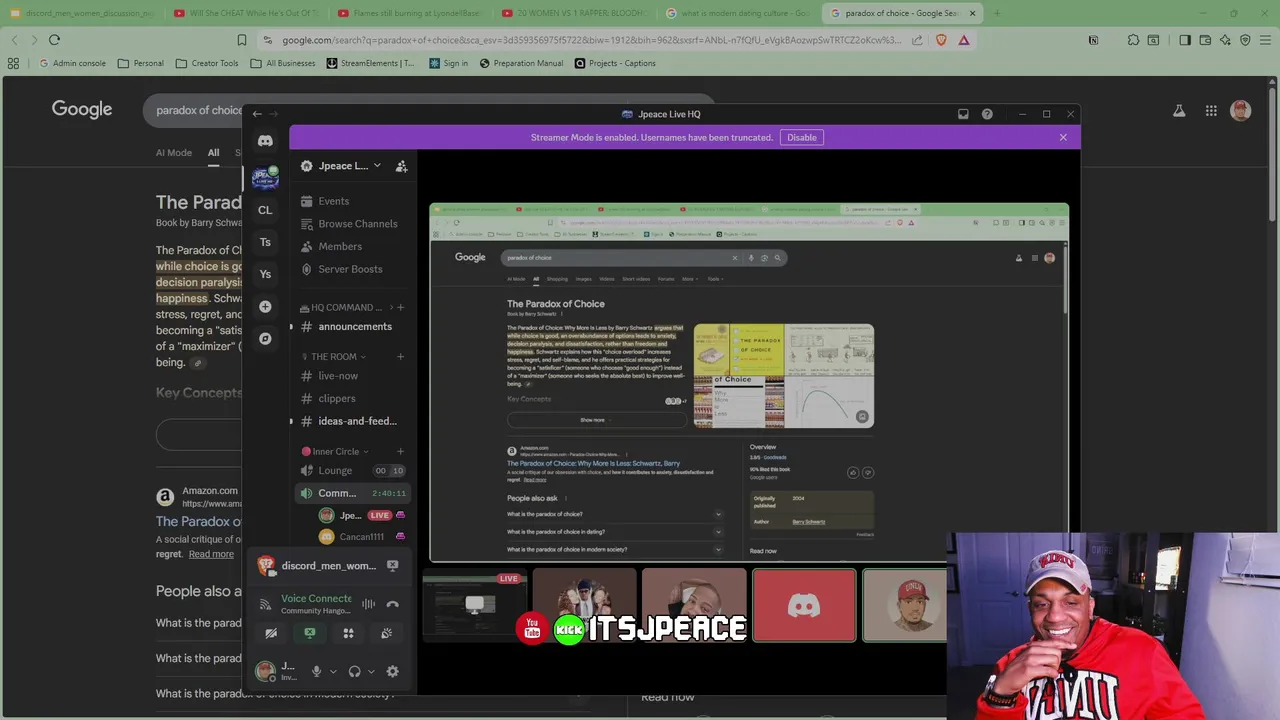Collapse THE ROOM category
The width and height of the screenshot is (1280, 720).
pos(334,356)
